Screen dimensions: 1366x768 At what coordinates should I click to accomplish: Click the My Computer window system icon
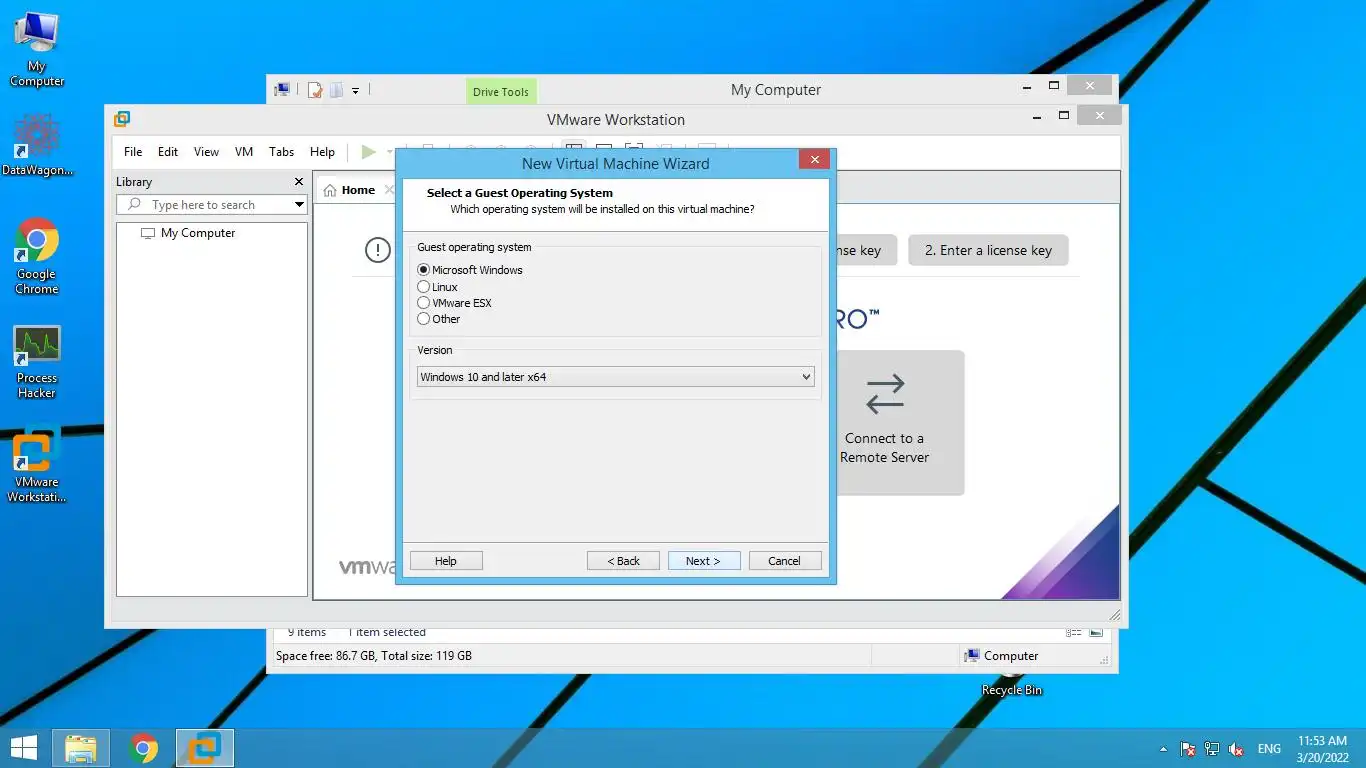click(x=282, y=90)
